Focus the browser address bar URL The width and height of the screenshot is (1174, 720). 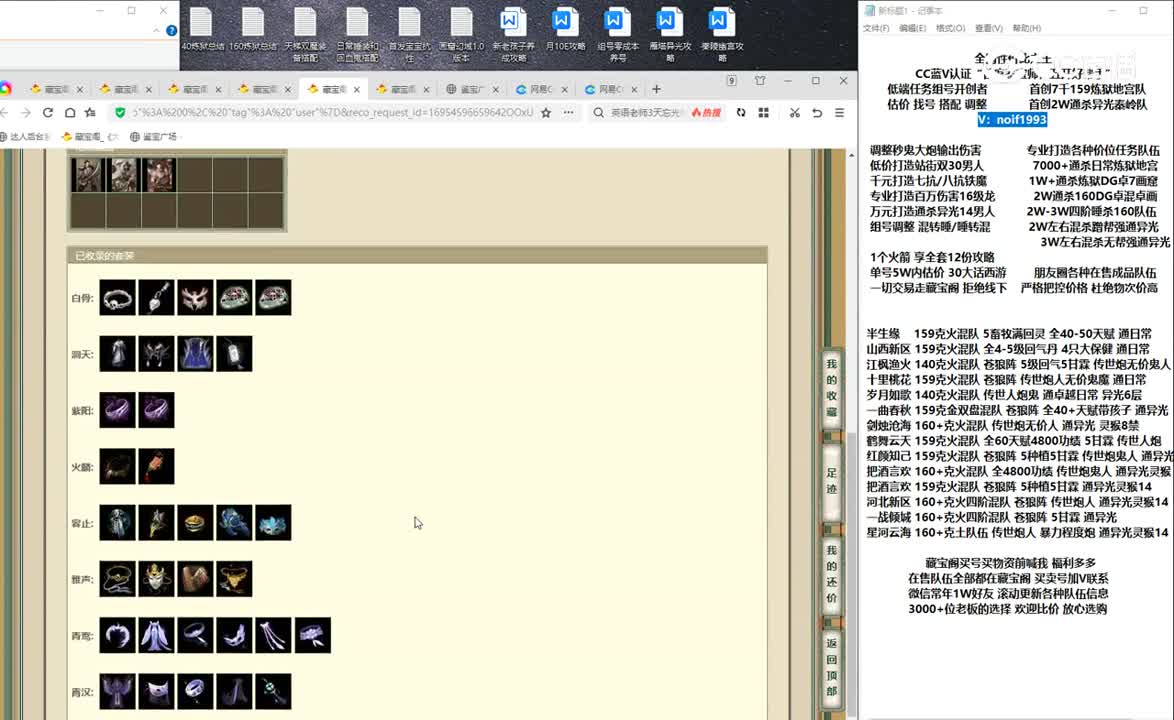point(332,112)
